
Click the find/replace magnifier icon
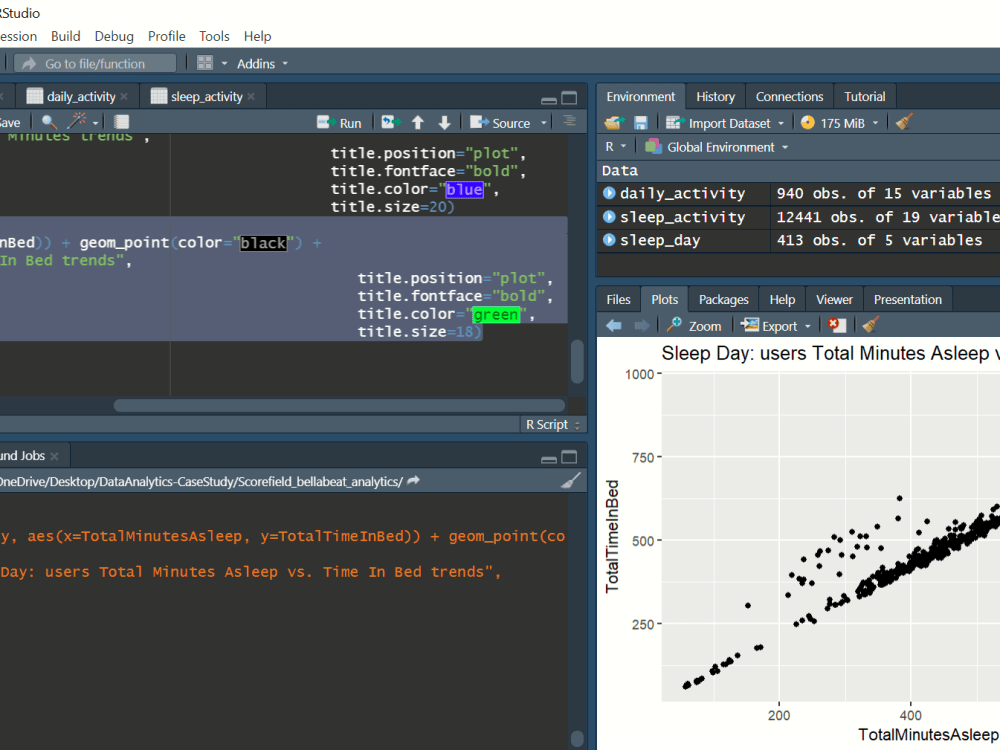pyautogui.click(x=49, y=122)
